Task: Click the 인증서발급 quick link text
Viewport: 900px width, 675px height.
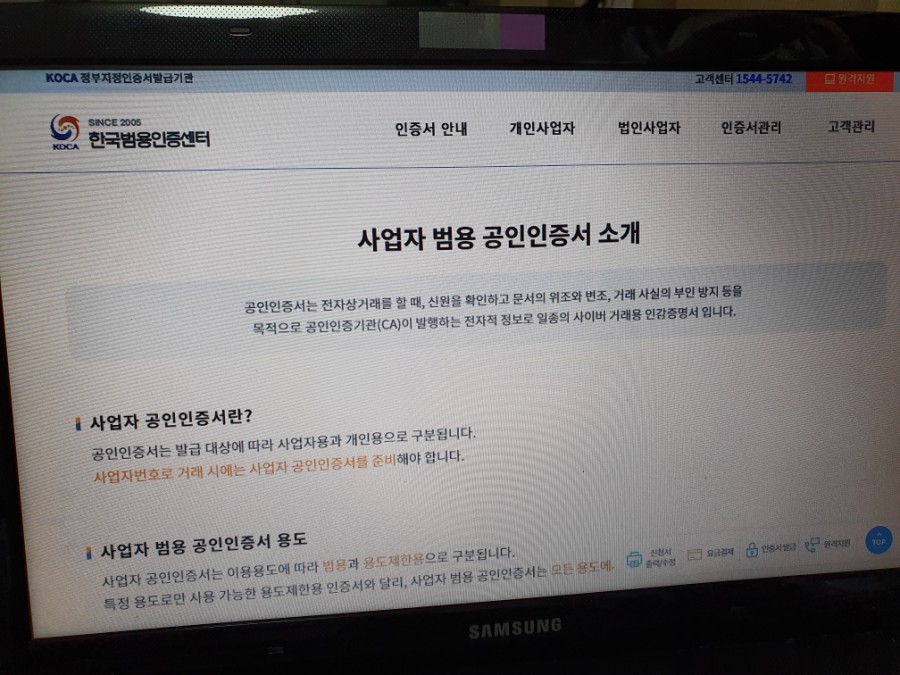Action: click(x=778, y=548)
